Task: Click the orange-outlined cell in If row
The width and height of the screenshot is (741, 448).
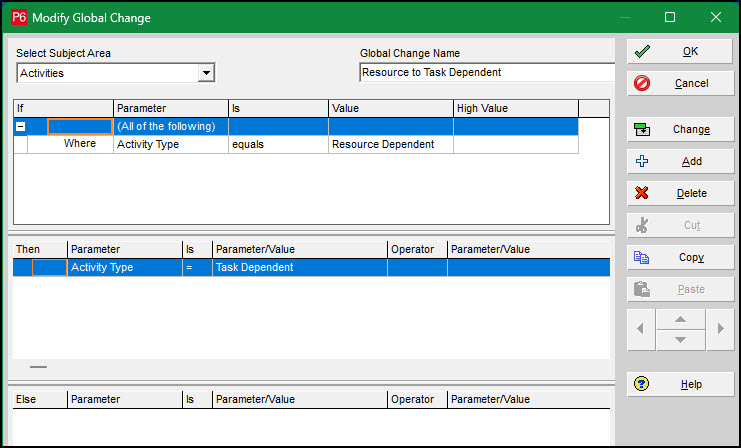Action: pos(80,127)
